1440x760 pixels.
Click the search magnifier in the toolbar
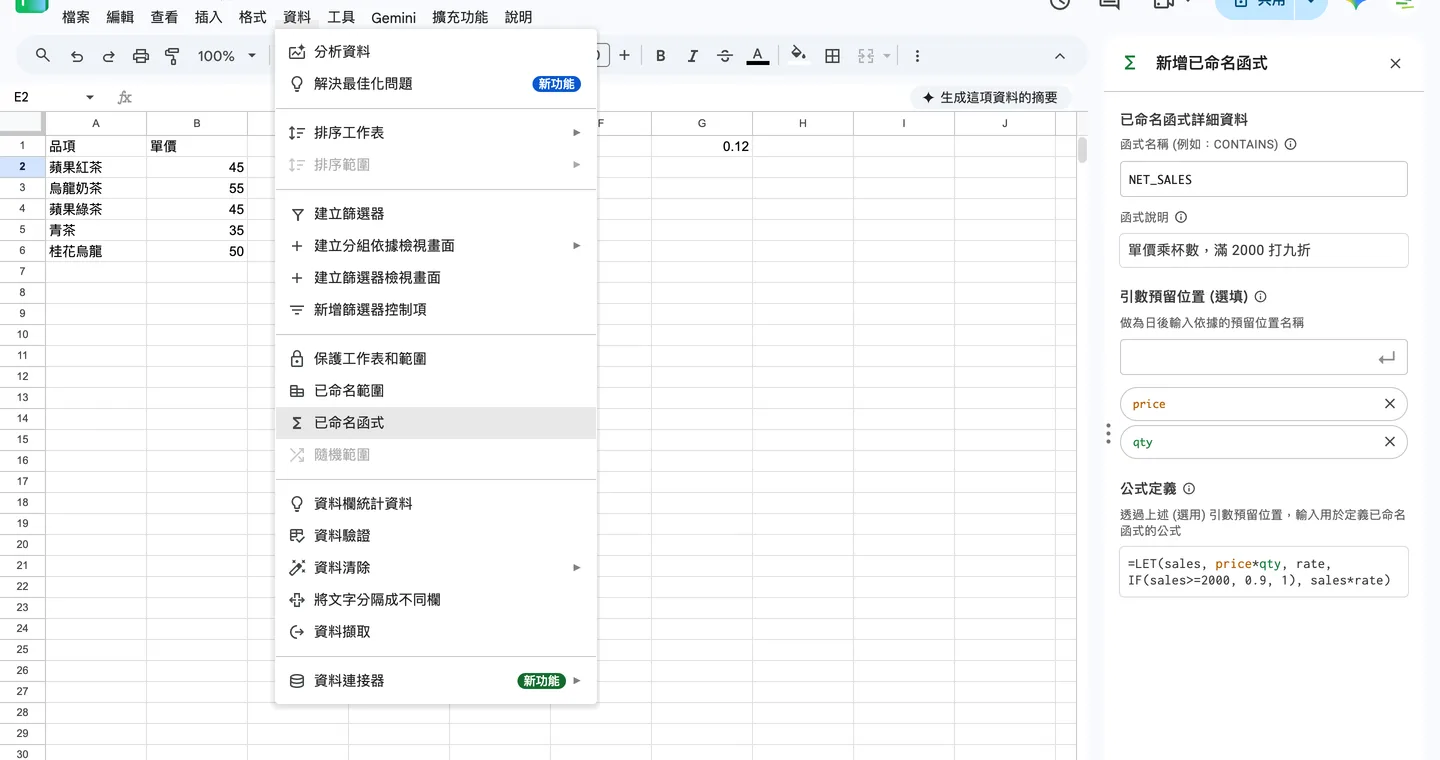(43, 56)
